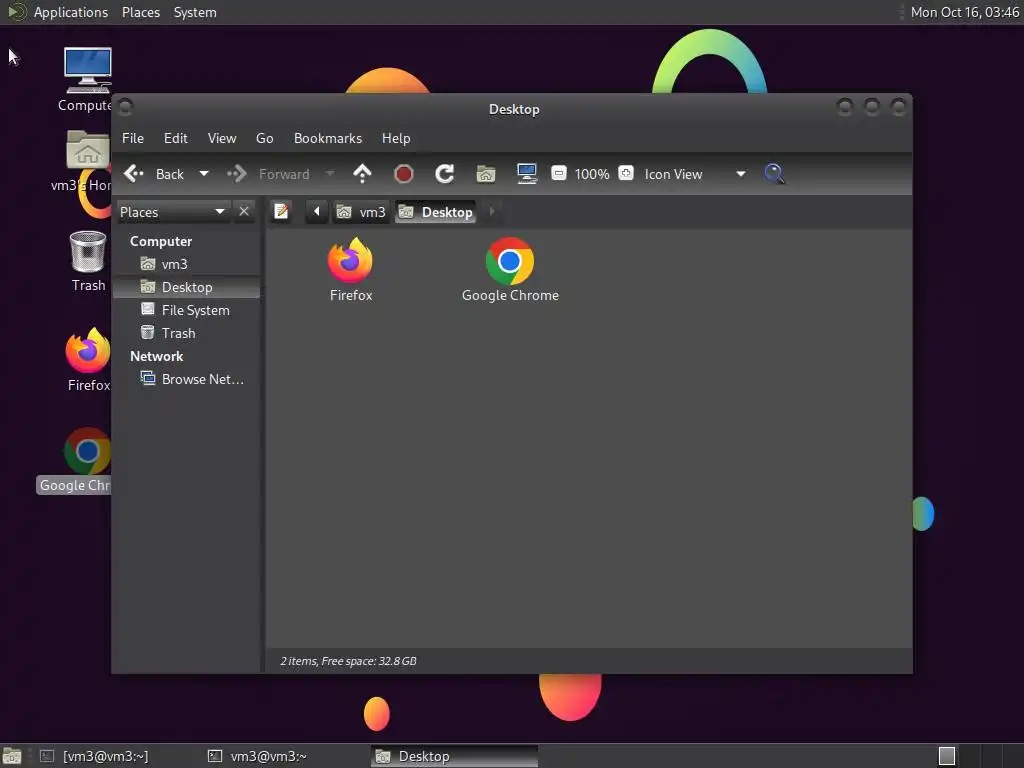
Task: Reset zoom by clicking 100%
Action: pyautogui.click(x=592, y=174)
